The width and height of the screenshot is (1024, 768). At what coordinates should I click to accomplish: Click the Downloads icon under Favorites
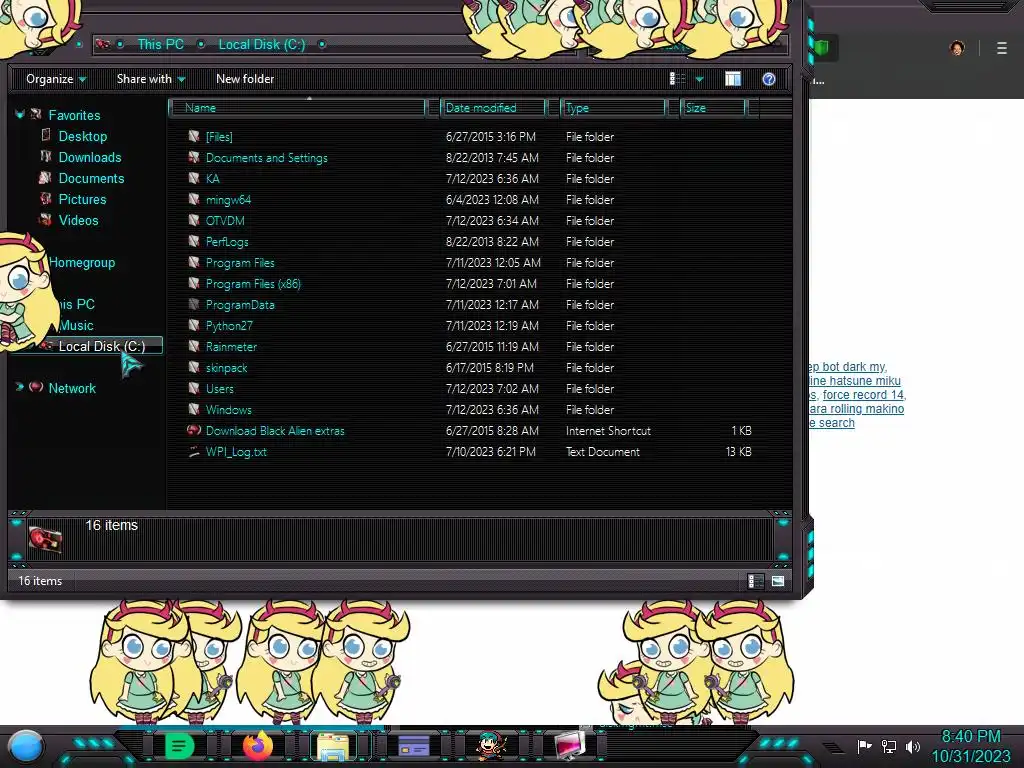tap(46, 156)
